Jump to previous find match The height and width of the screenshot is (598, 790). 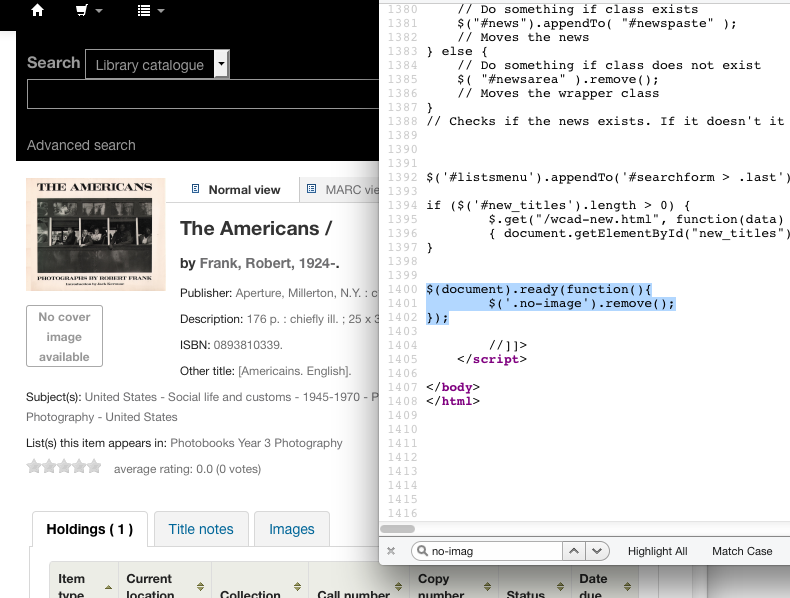pos(574,551)
